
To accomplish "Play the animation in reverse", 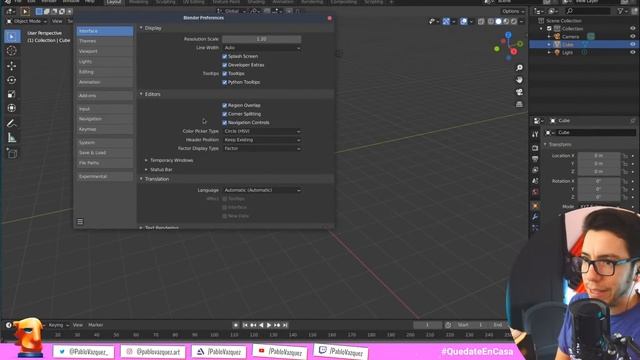I will [x=261, y=325].
